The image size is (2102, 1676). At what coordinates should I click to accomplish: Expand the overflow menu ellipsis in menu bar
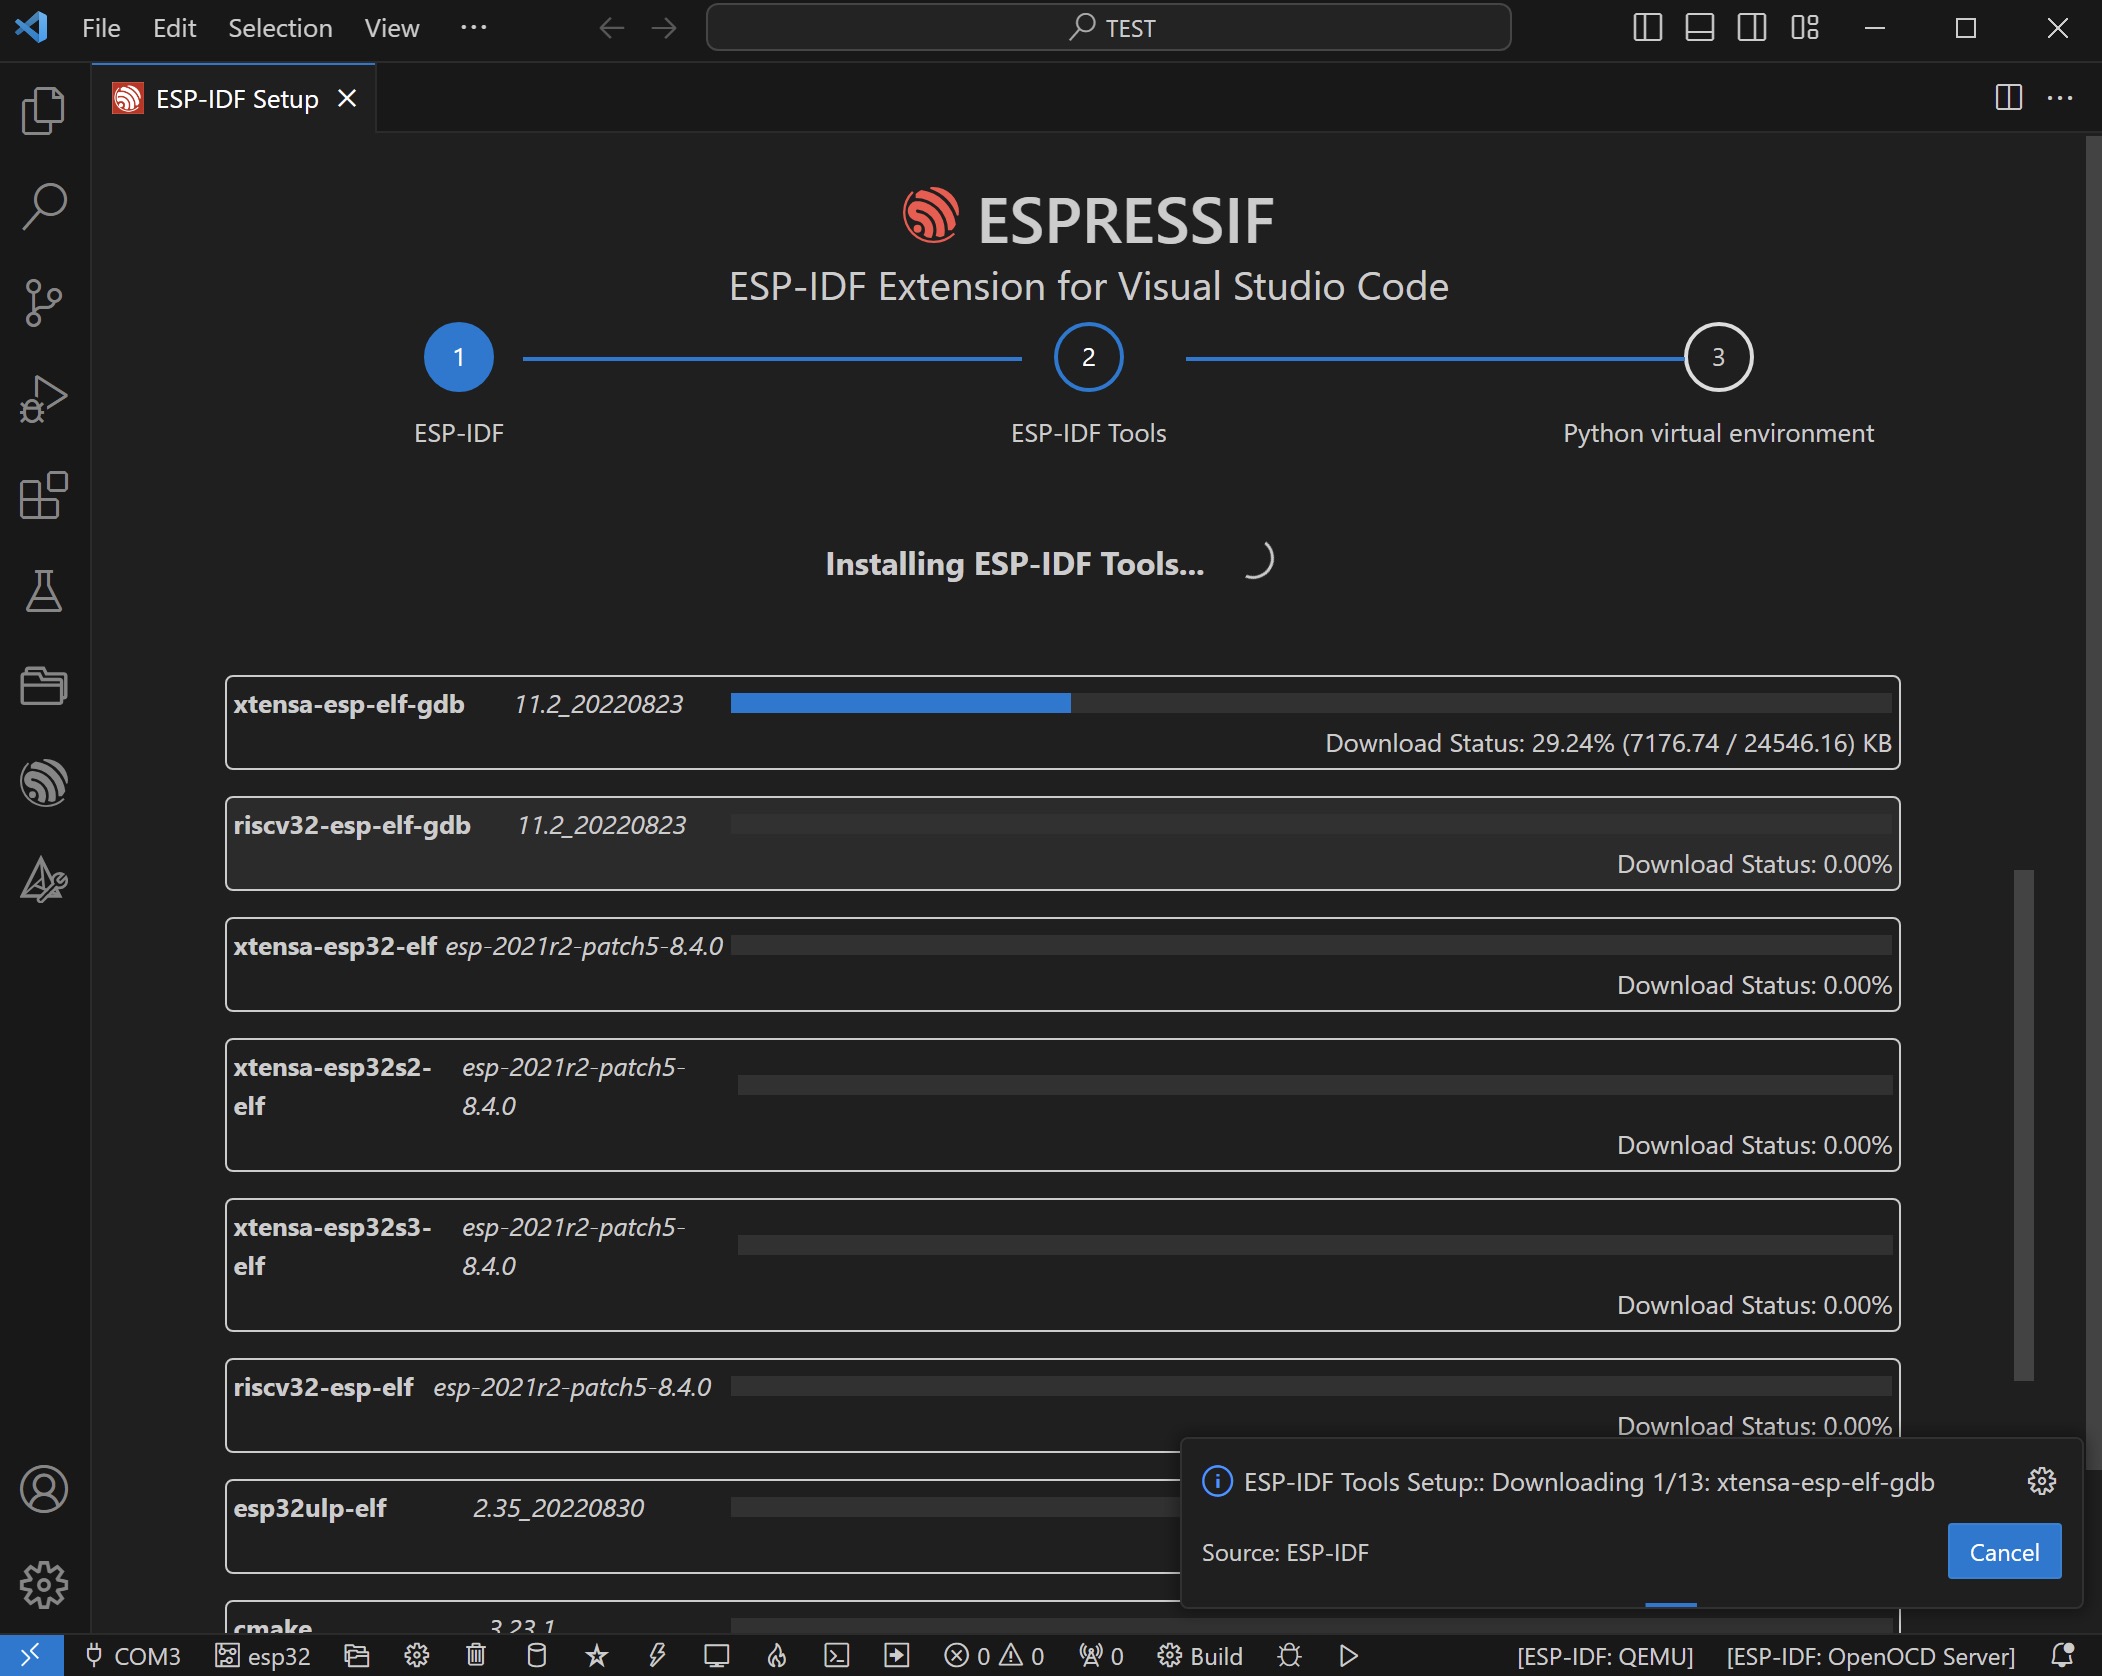tap(473, 28)
